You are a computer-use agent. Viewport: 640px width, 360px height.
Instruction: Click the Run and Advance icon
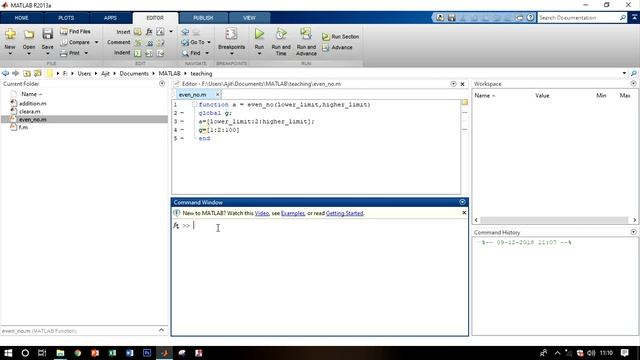306,34
